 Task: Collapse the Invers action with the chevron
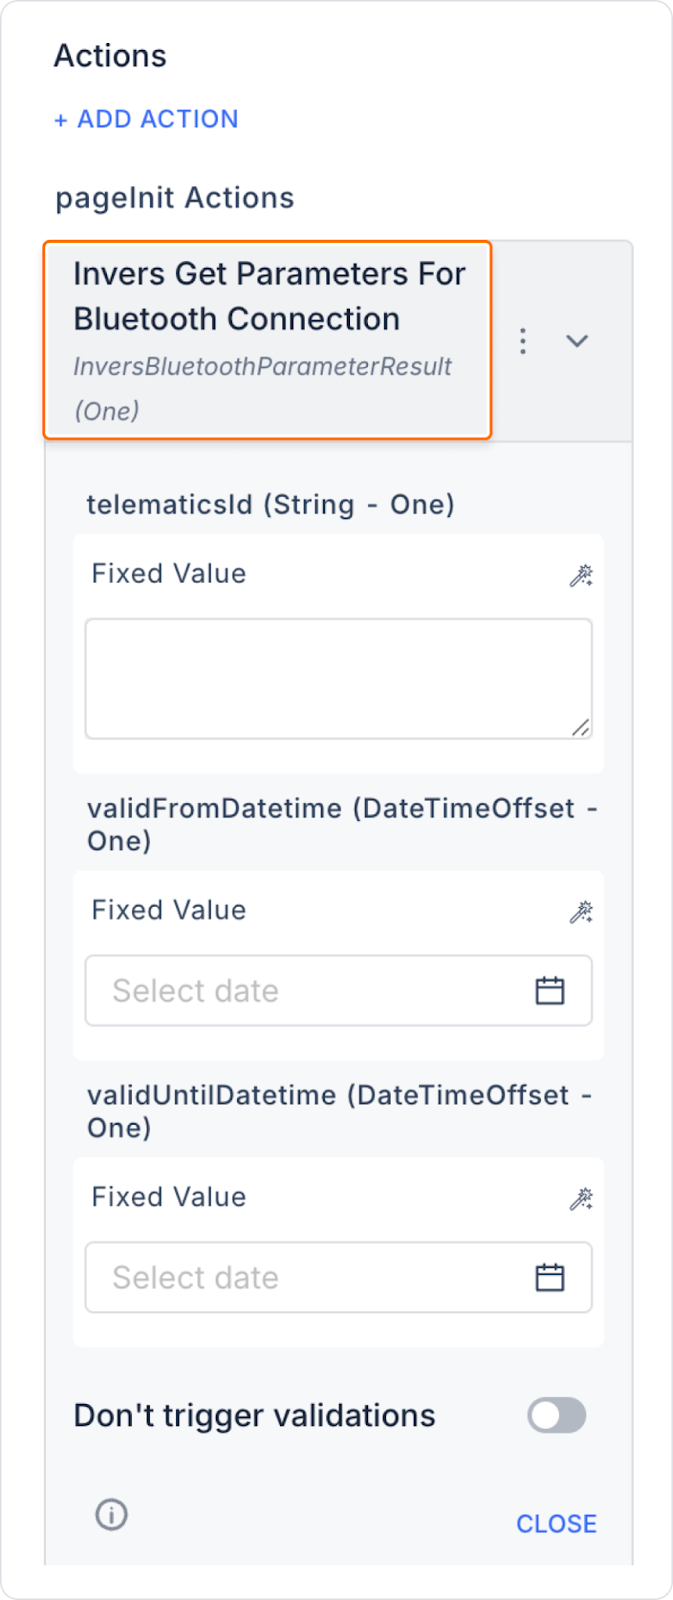click(x=577, y=341)
